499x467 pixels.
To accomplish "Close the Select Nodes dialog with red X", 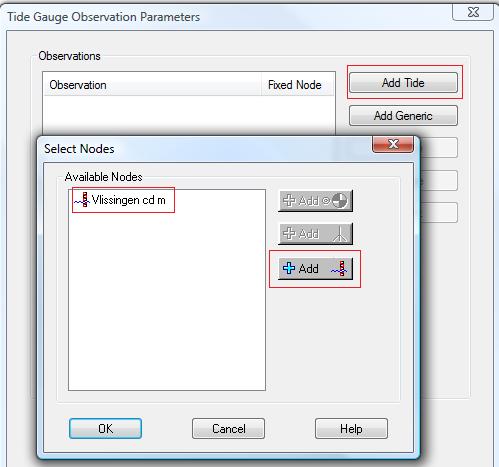I will pyautogui.click(x=393, y=144).
